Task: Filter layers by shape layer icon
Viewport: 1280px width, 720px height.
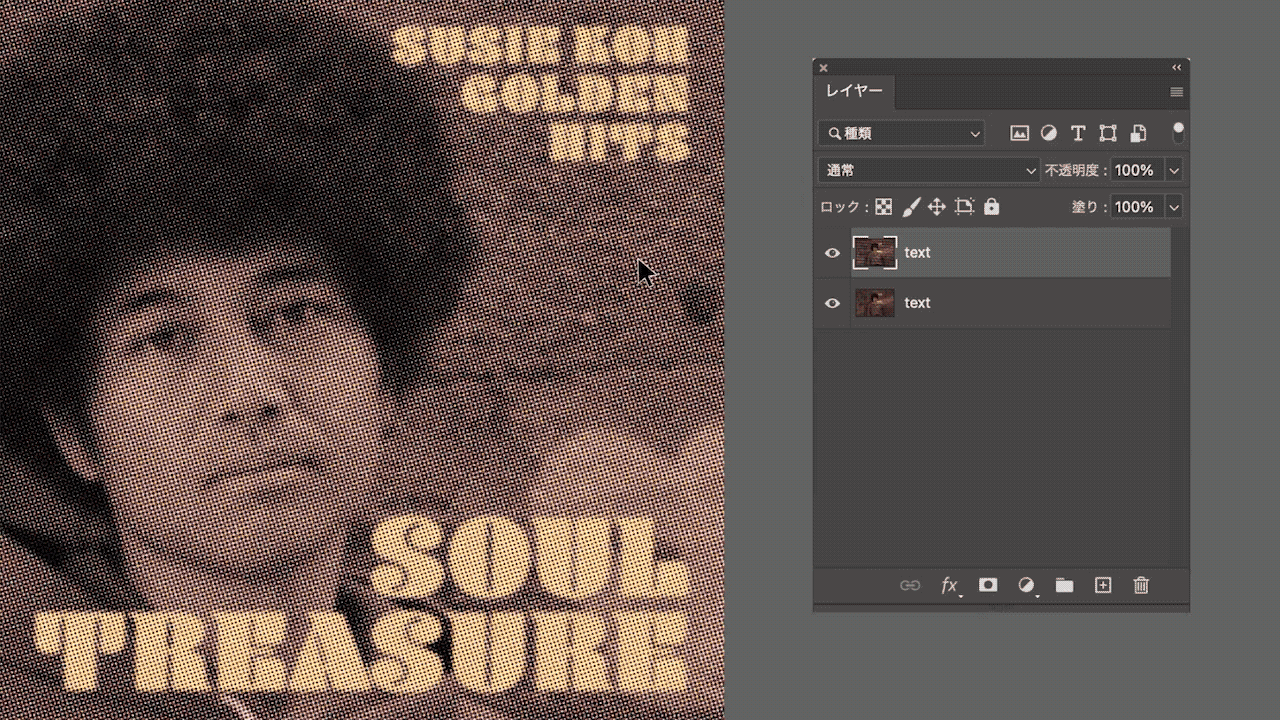Action: (x=1108, y=133)
